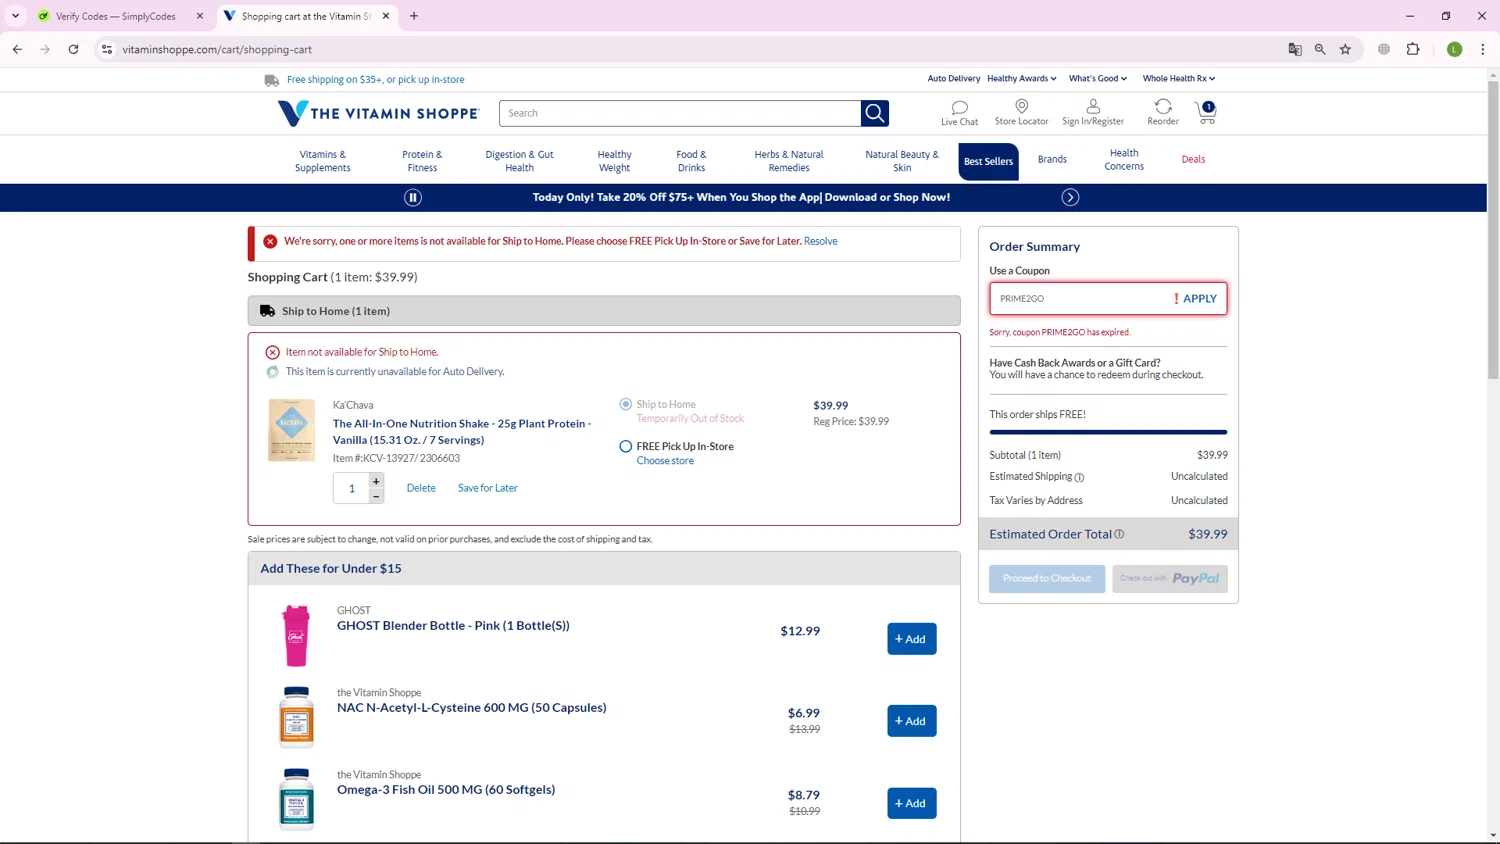Screen dimensions: 1500x844
Task: Expand the Healthy Awards dropdown
Action: [1021, 79]
